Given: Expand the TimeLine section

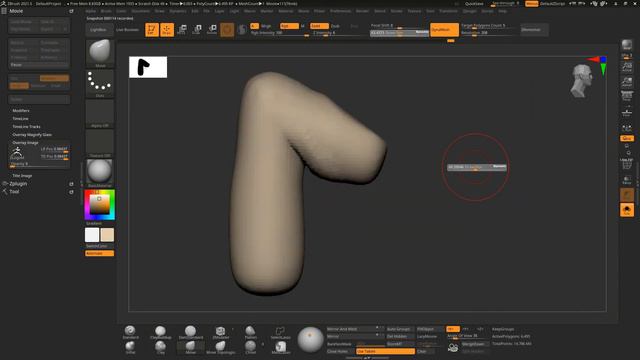Looking at the screenshot, I should click(x=20, y=118).
